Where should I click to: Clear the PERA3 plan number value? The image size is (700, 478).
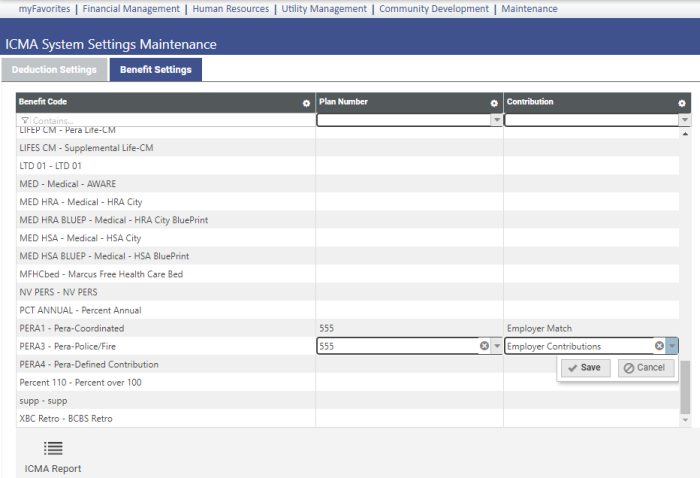click(x=484, y=346)
